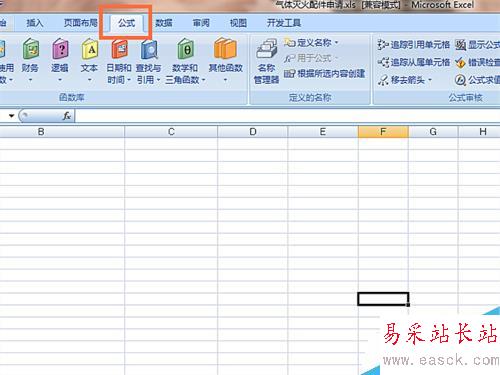This screenshot has width=500, height=375.
Task: Click 公式求值 (Evaluate Formula)
Action: (477, 80)
